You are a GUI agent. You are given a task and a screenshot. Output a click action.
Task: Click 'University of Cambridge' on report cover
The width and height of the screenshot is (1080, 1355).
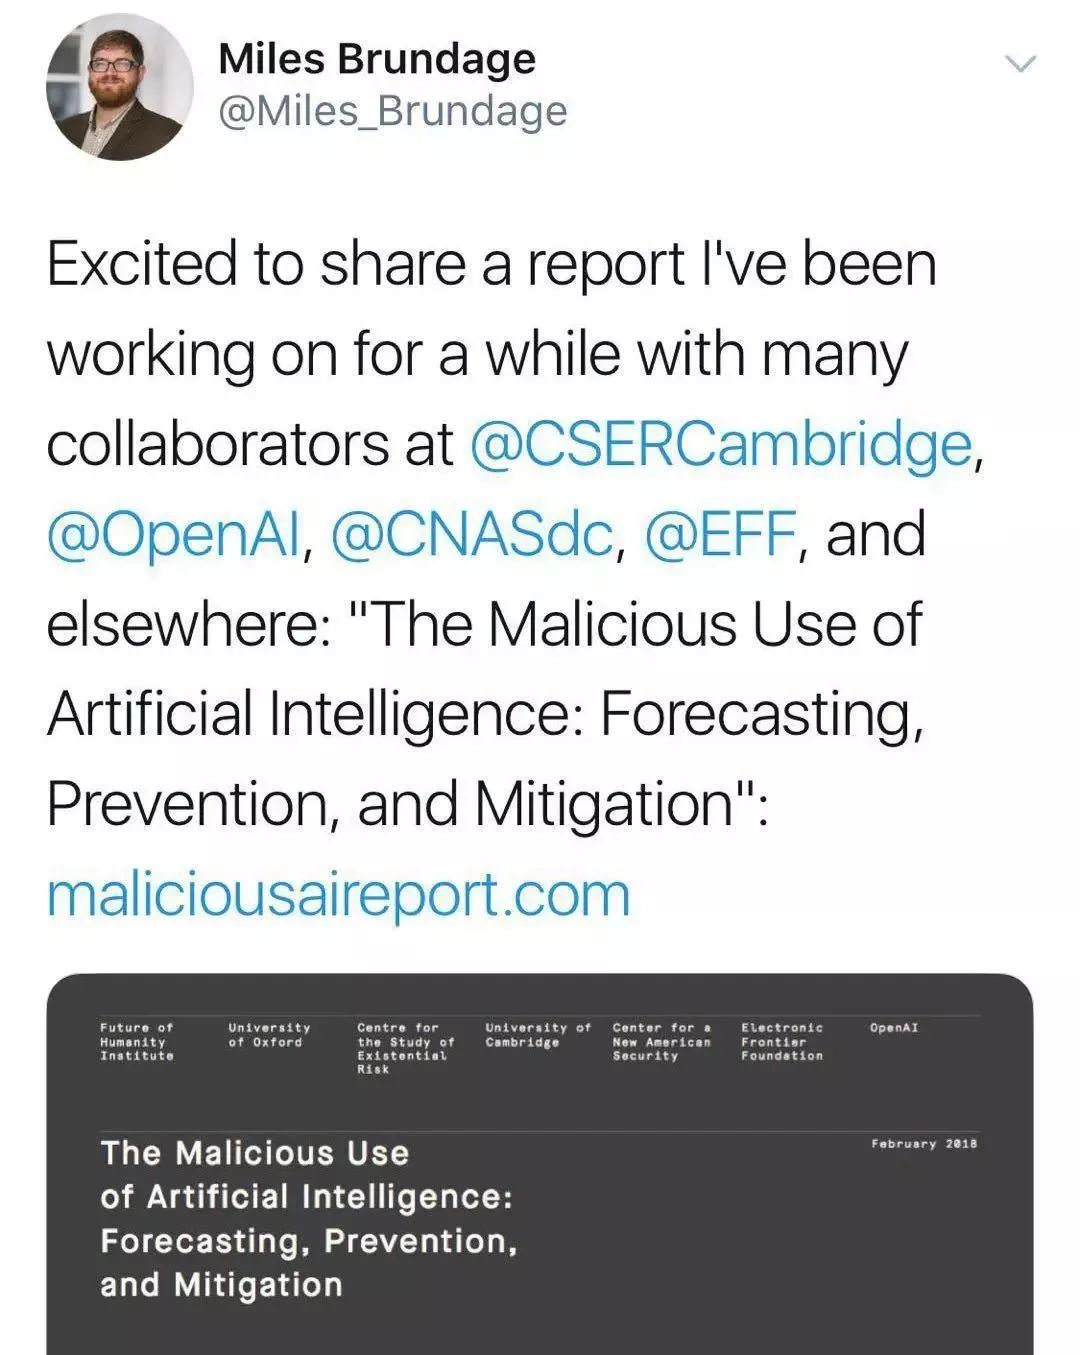(x=537, y=1034)
